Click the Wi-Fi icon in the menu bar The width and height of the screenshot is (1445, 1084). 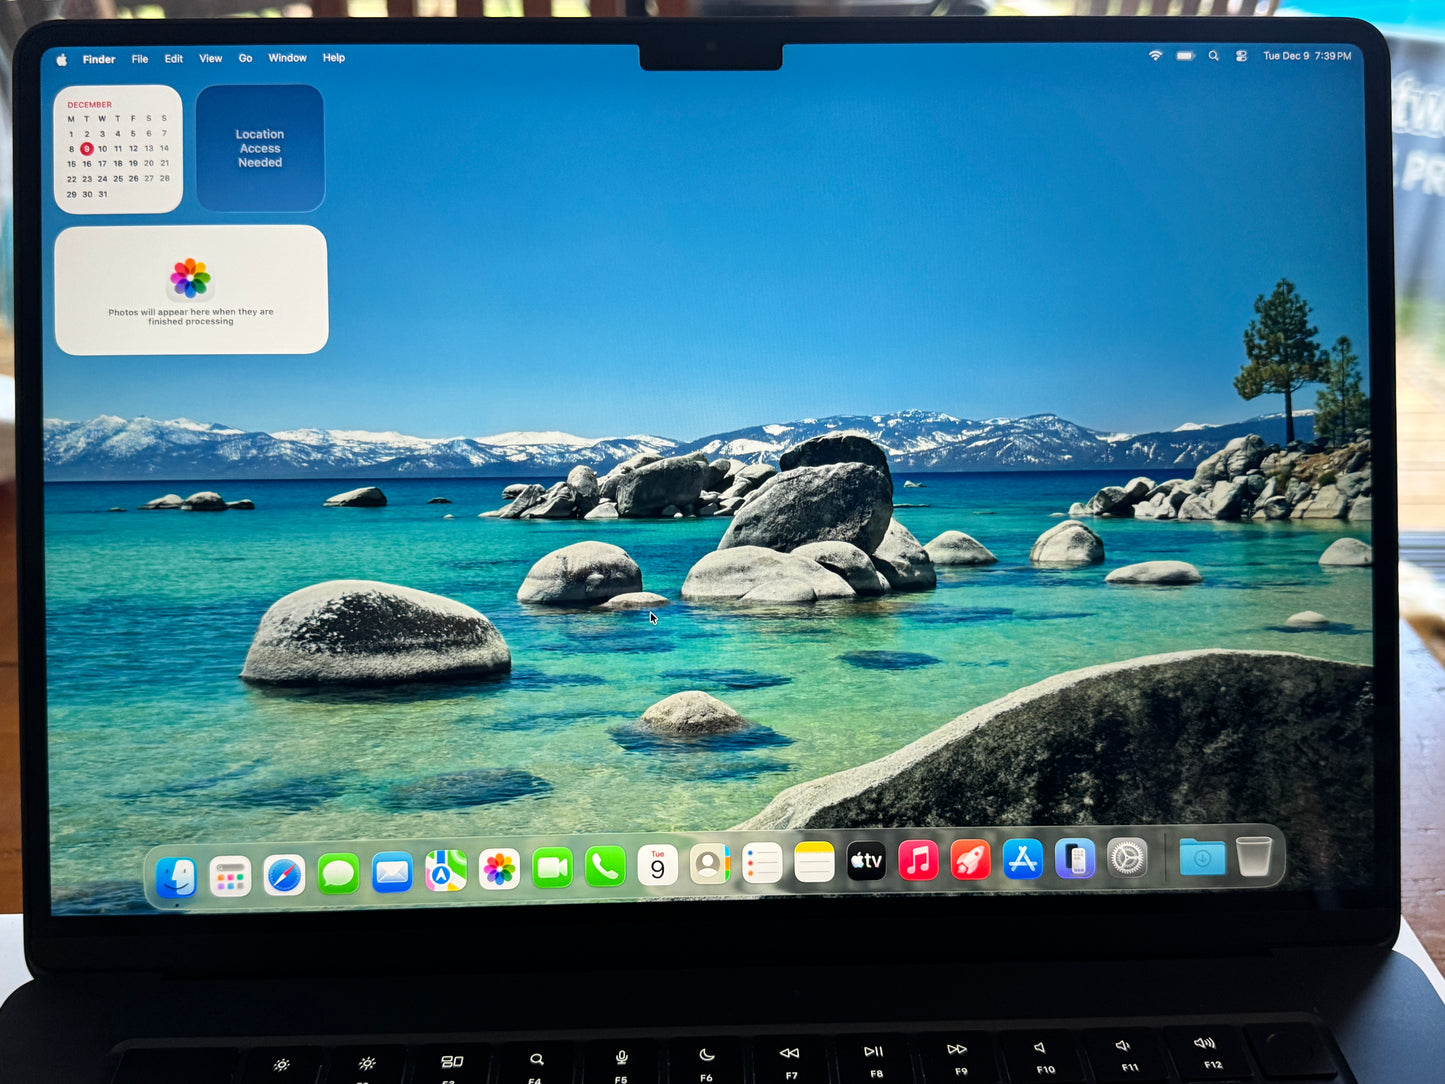pyautogui.click(x=1155, y=57)
